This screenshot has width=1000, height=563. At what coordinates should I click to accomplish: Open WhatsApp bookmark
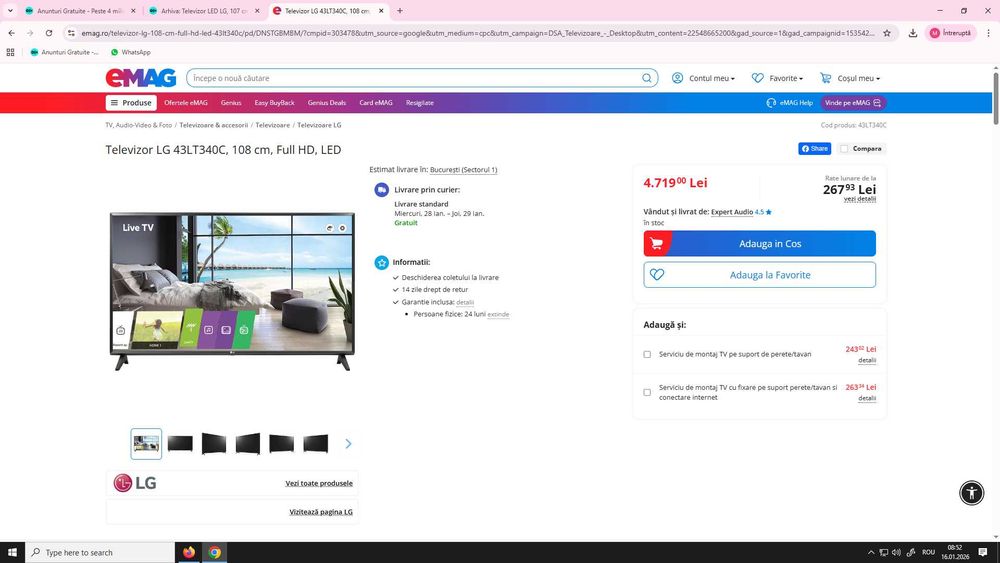tap(131, 52)
